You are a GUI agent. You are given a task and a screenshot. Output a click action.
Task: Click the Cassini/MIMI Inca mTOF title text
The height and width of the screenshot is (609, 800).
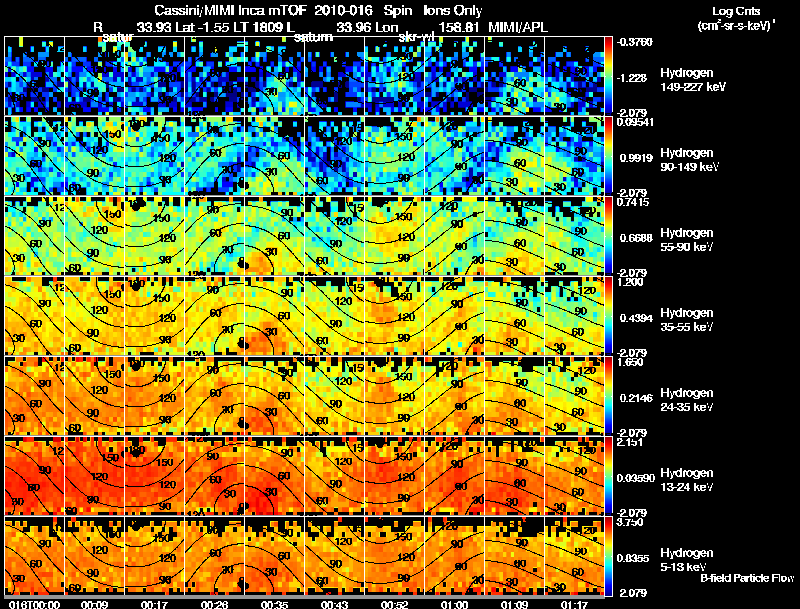(x=231, y=10)
